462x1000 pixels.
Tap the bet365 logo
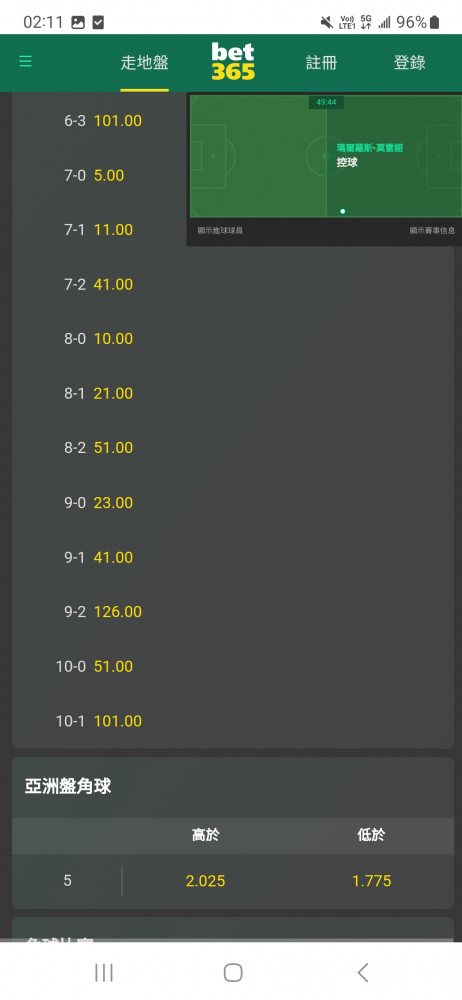233,62
